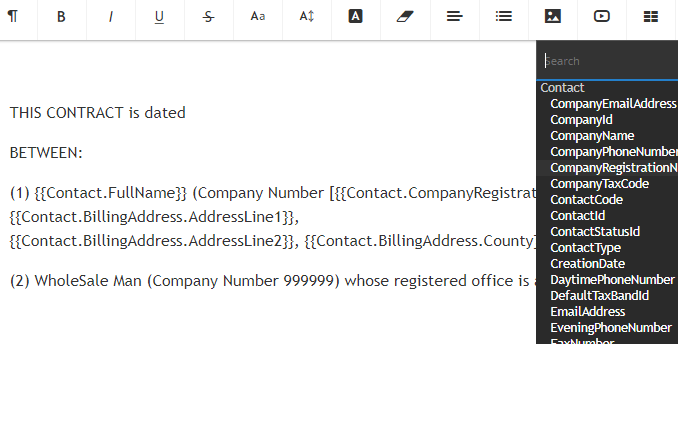Choose DefaultTaxBandId from the list
This screenshot has width=678, height=422.
click(599, 296)
